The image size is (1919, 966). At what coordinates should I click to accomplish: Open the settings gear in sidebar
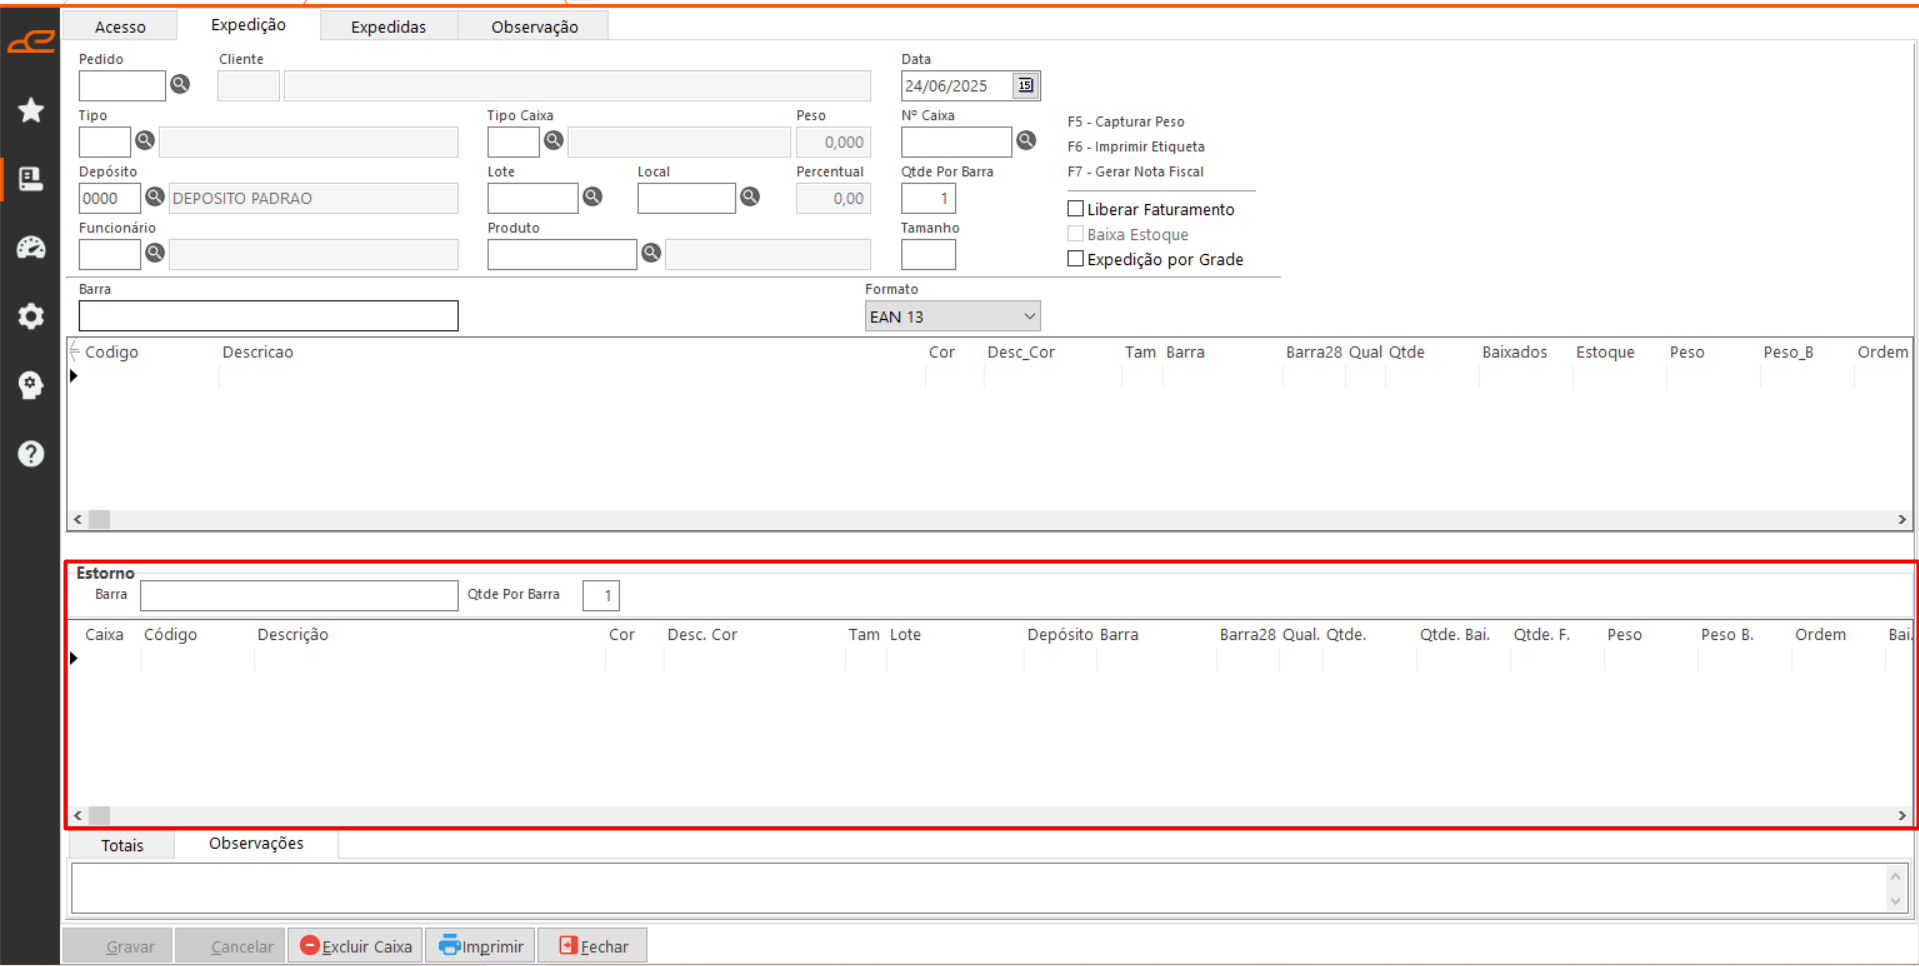click(31, 316)
